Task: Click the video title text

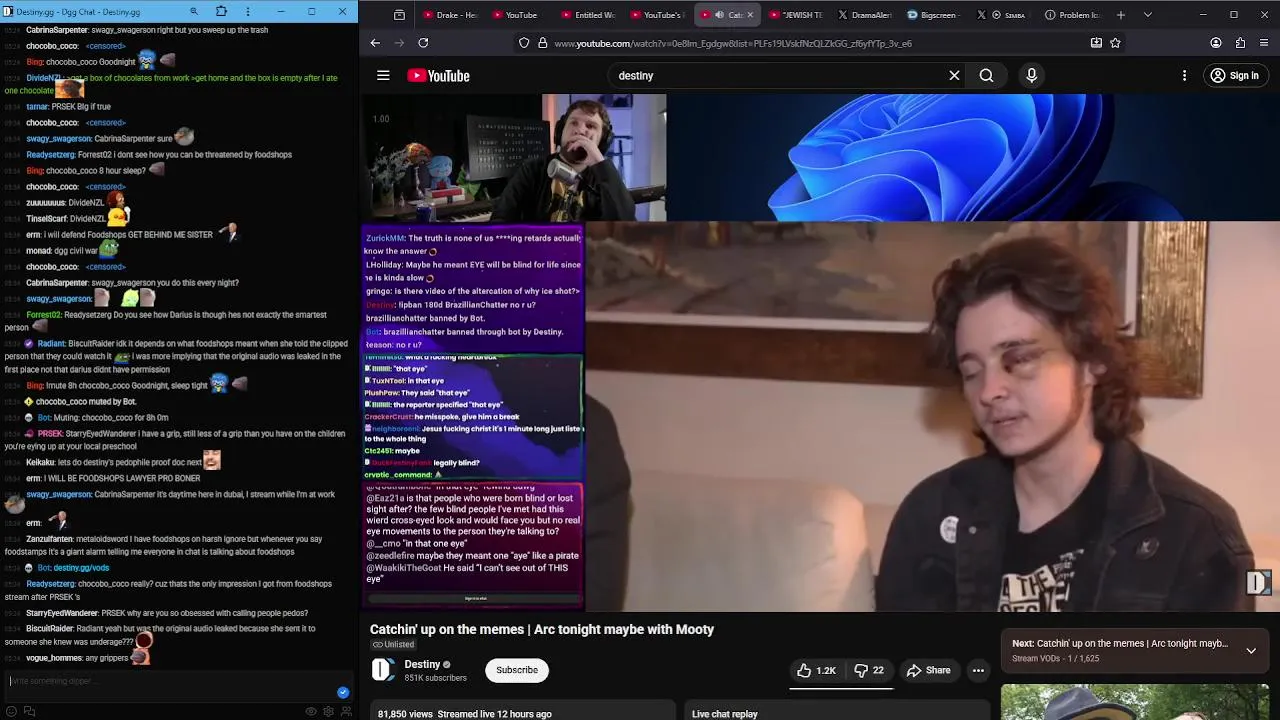Action: coord(542,629)
